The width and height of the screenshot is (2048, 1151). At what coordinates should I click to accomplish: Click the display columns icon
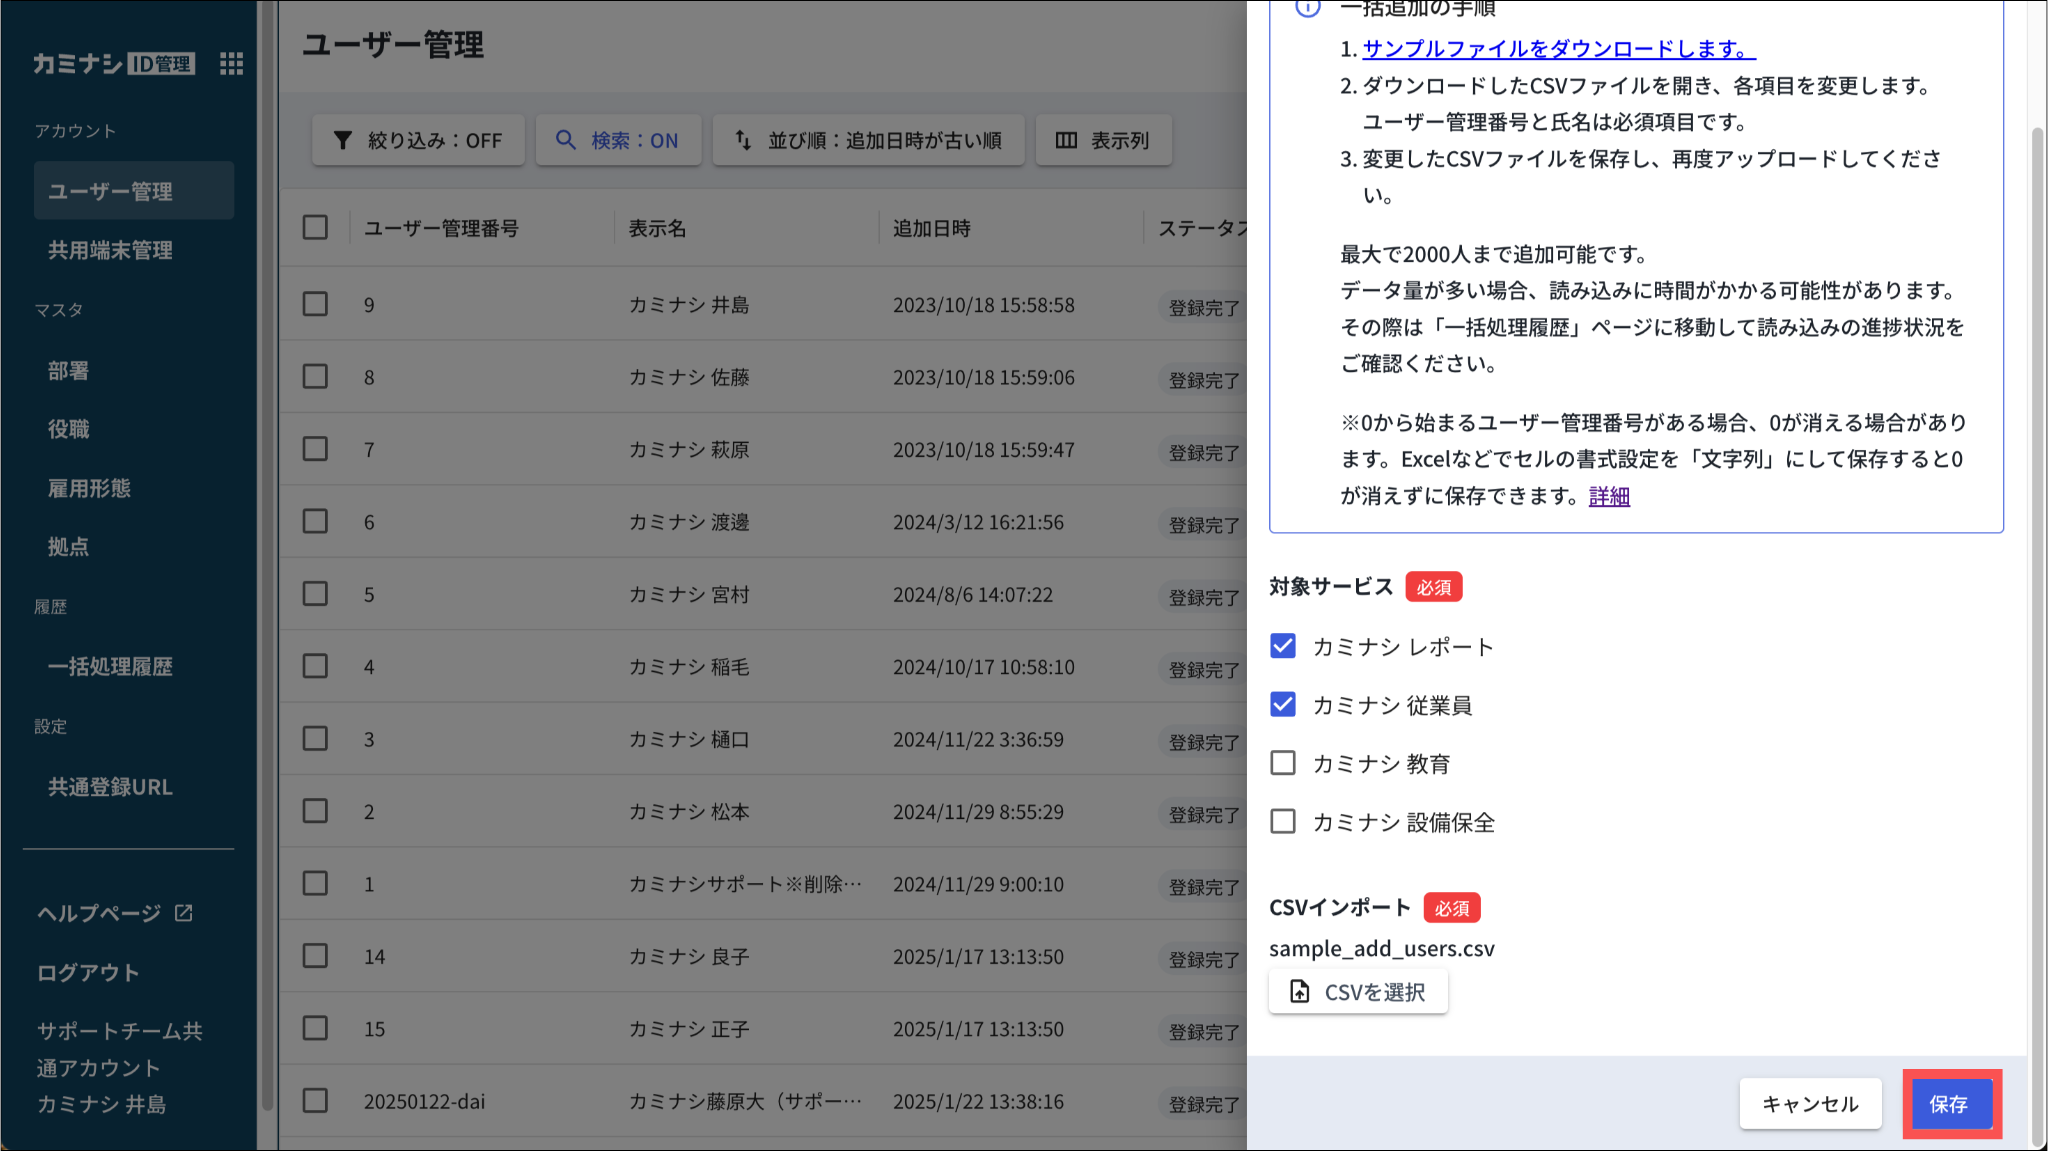click(1066, 140)
